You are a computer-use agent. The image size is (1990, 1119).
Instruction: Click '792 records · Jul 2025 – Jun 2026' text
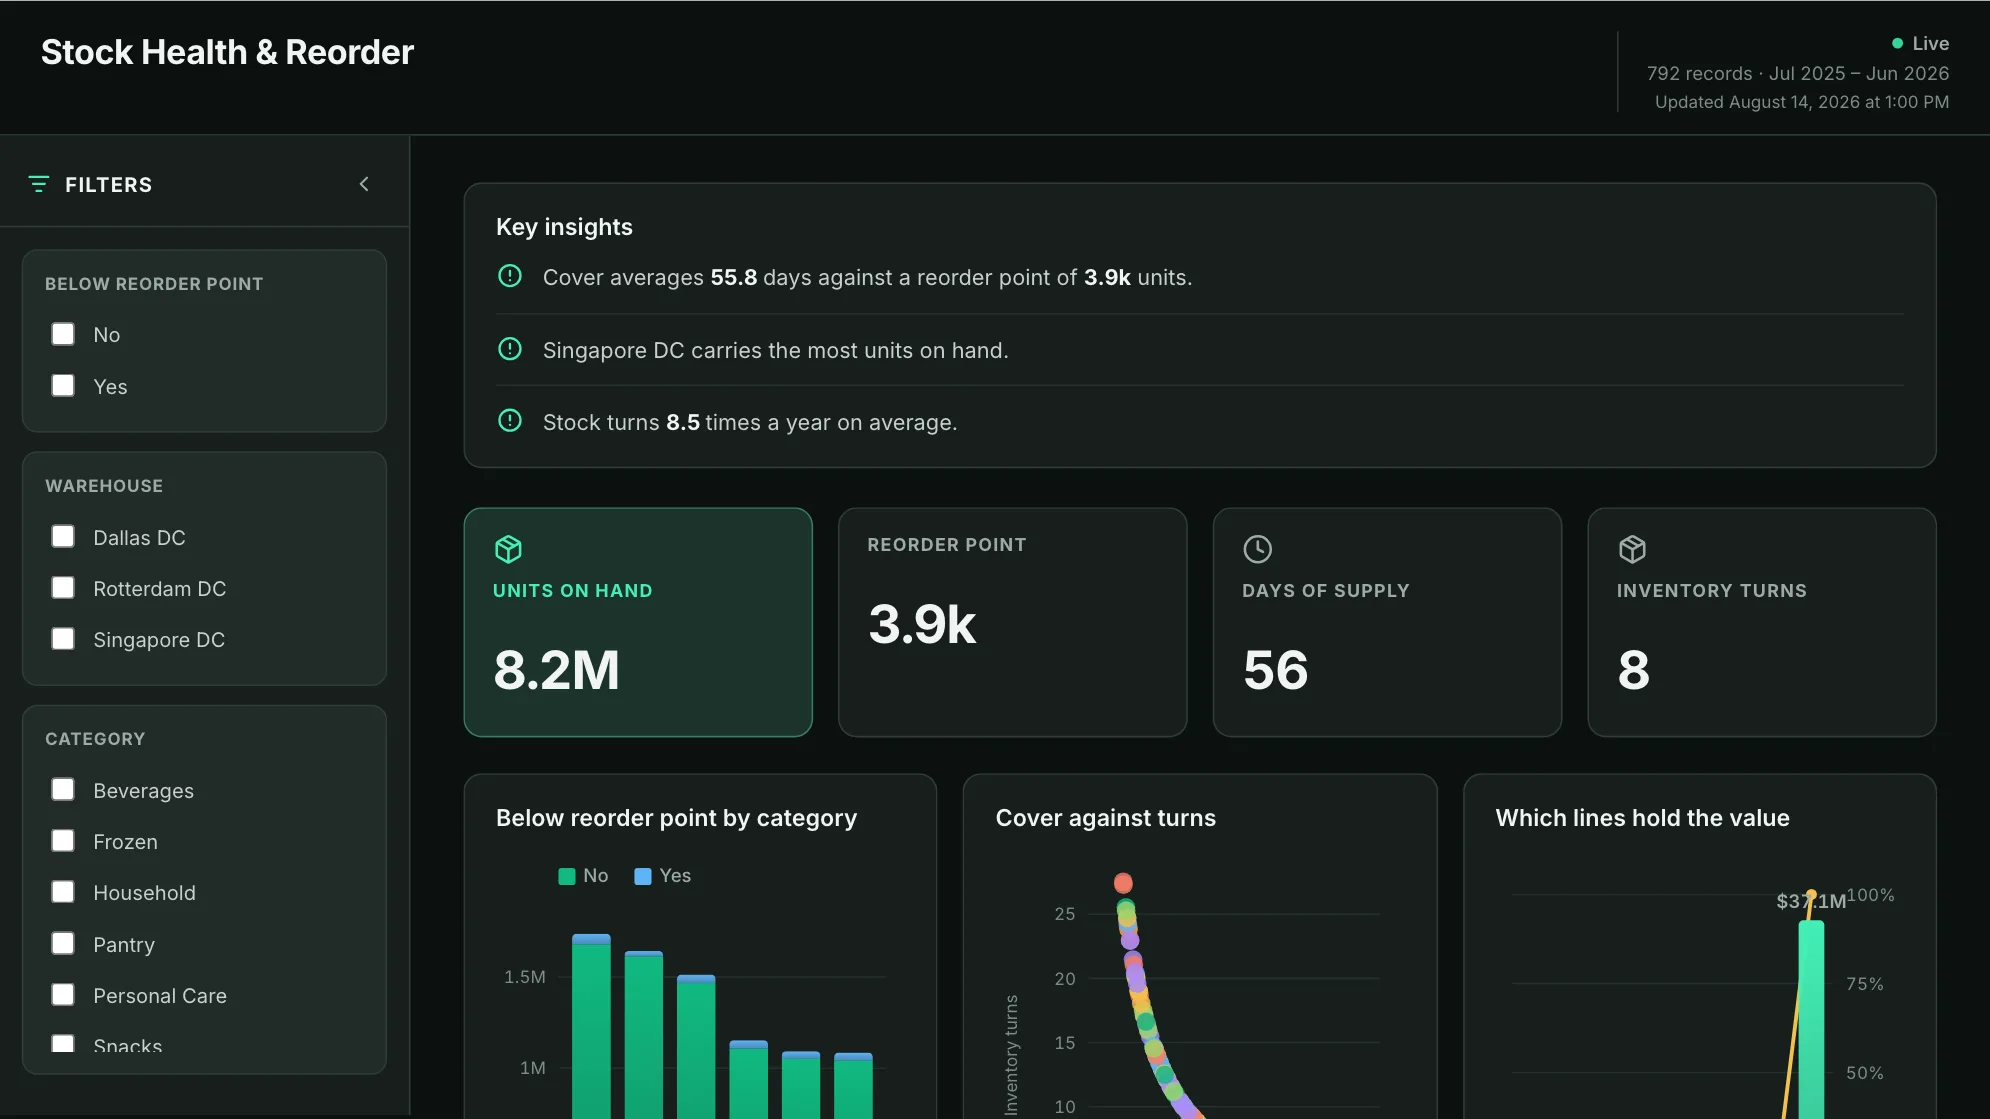(x=1798, y=73)
